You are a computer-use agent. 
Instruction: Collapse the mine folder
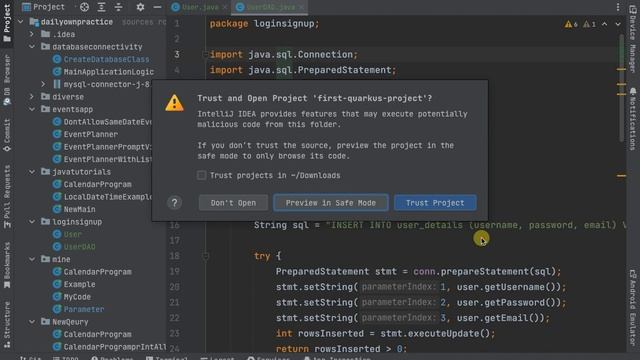[32, 259]
